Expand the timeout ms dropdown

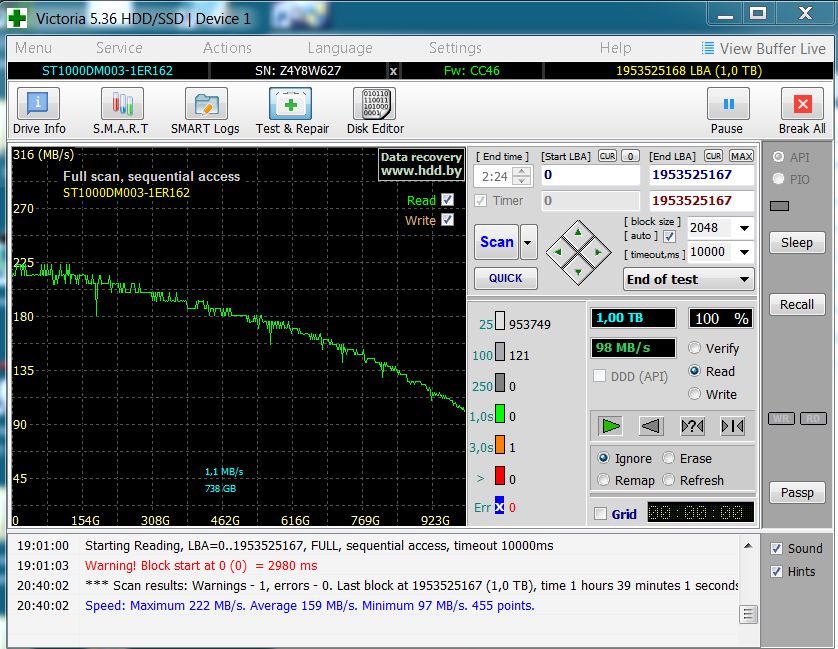tap(743, 253)
